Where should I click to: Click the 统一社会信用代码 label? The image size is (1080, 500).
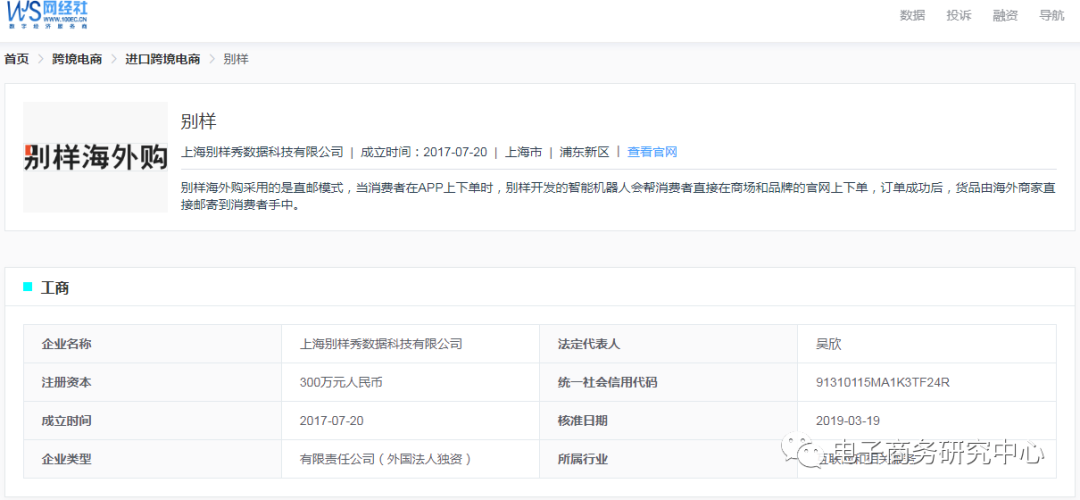point(608,382)
